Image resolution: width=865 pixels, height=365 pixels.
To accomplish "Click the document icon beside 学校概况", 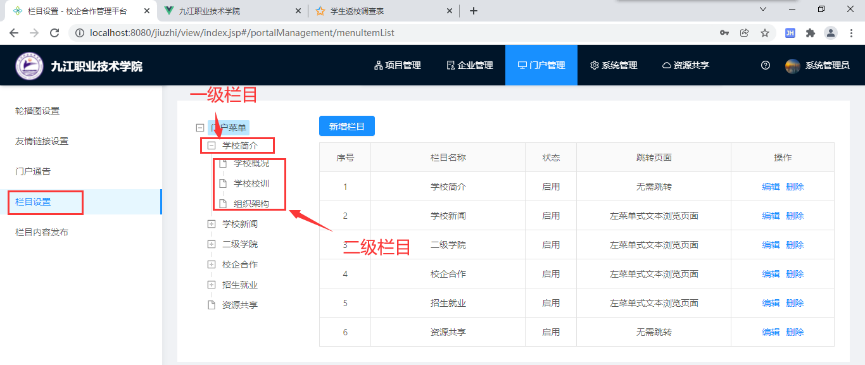I will [x=223, y=164].
